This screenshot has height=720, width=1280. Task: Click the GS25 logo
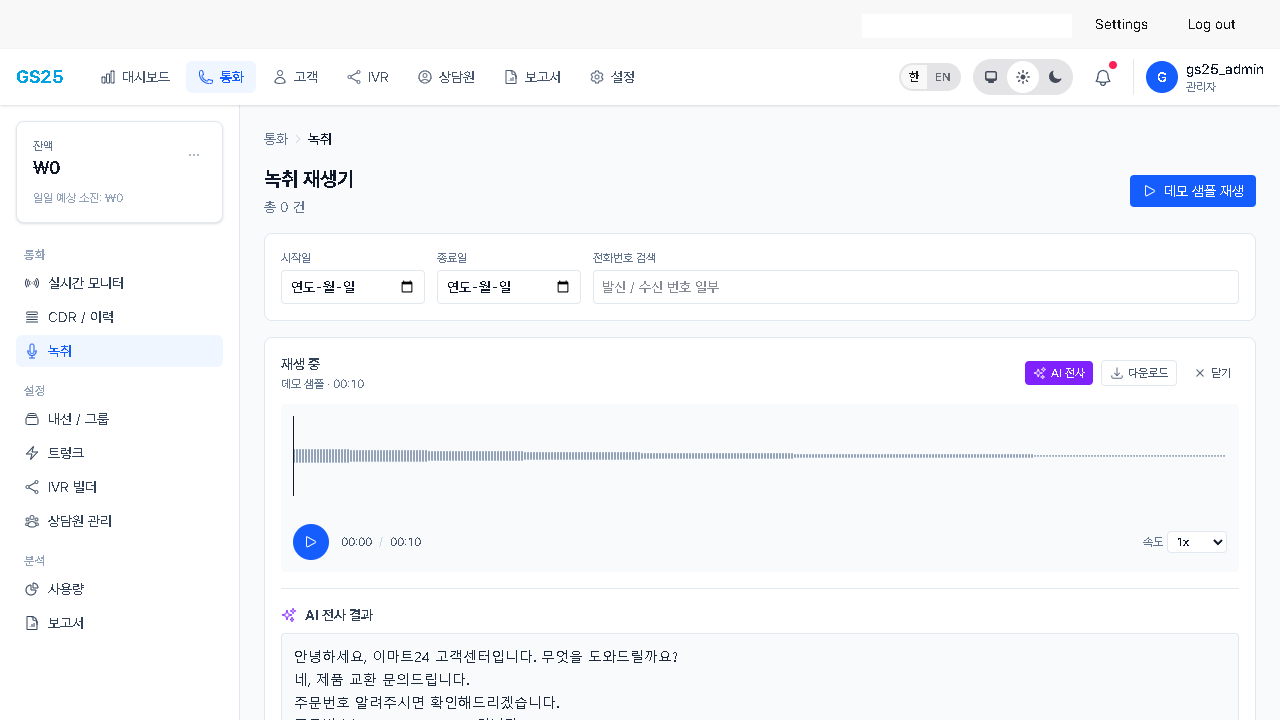(x=40, y=77)
